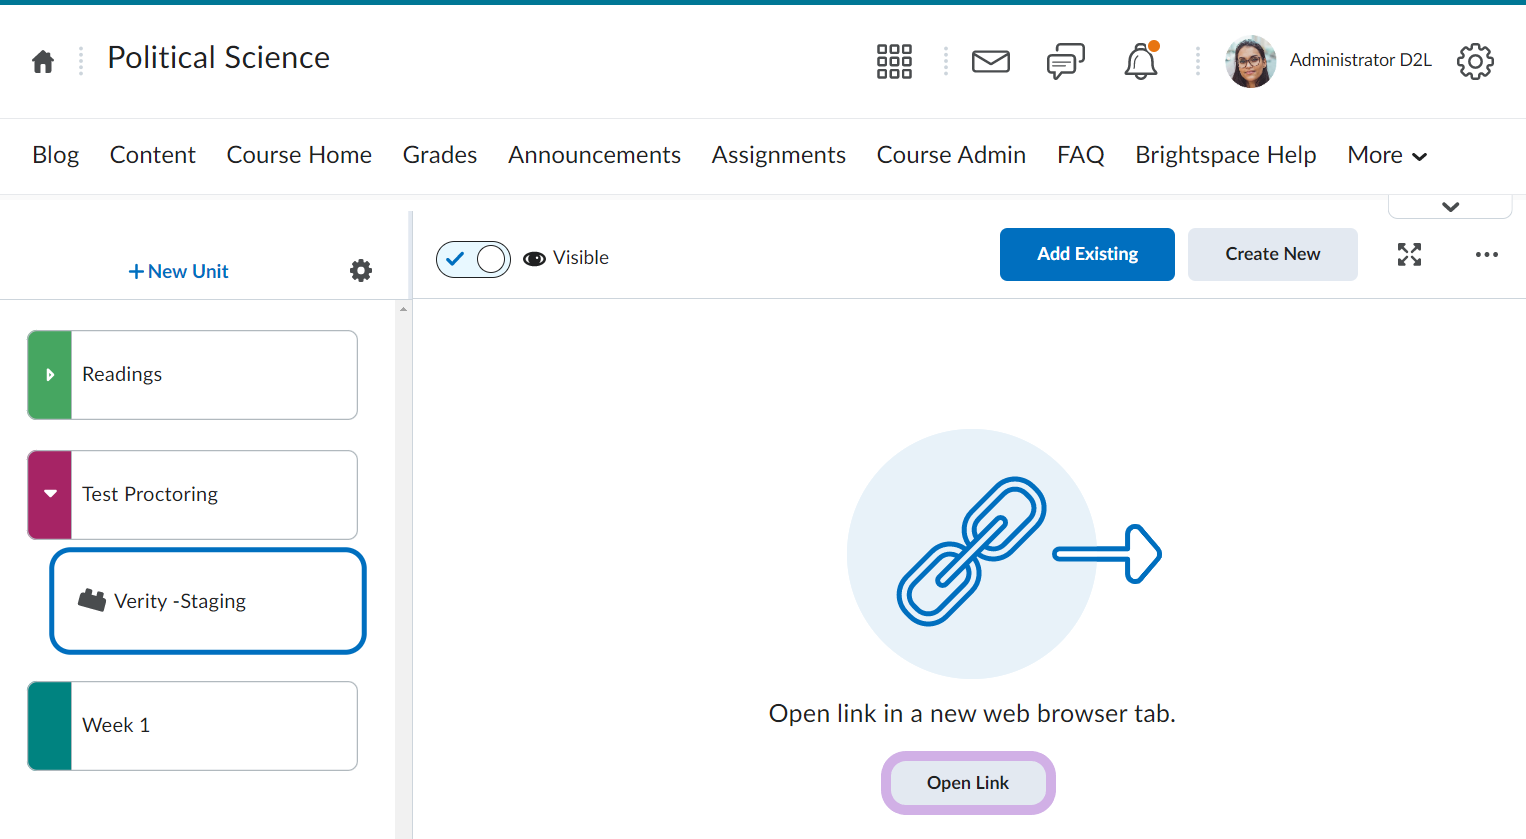The width and height of the screenshot is (1526, 839).
Task: Click the Add Existing button
Action: pos(1087,254)
